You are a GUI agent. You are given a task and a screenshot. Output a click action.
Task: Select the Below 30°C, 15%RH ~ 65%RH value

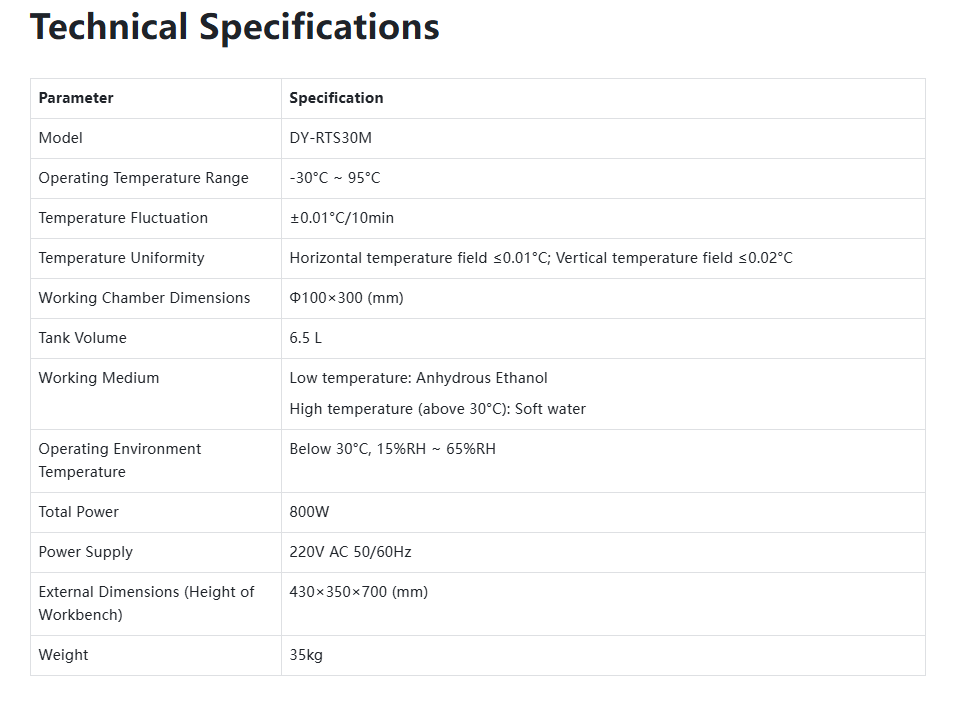(x=392, y=449)
